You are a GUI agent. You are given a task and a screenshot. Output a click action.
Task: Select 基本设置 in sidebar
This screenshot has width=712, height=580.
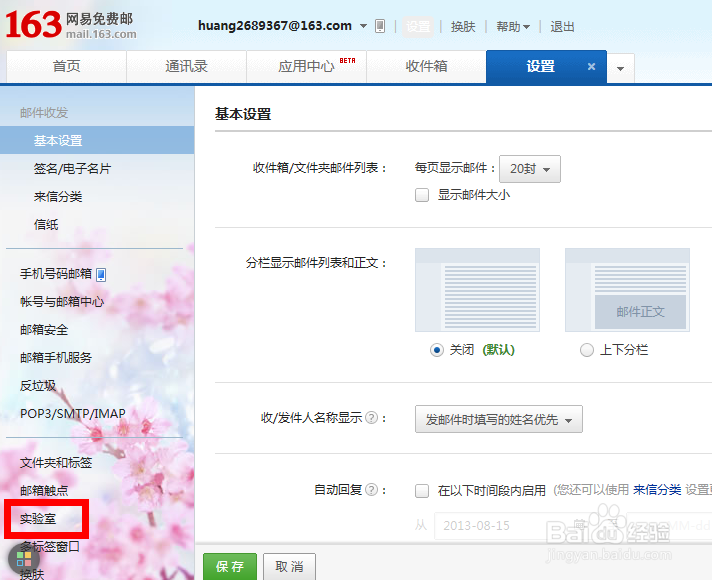click(97, 140)
